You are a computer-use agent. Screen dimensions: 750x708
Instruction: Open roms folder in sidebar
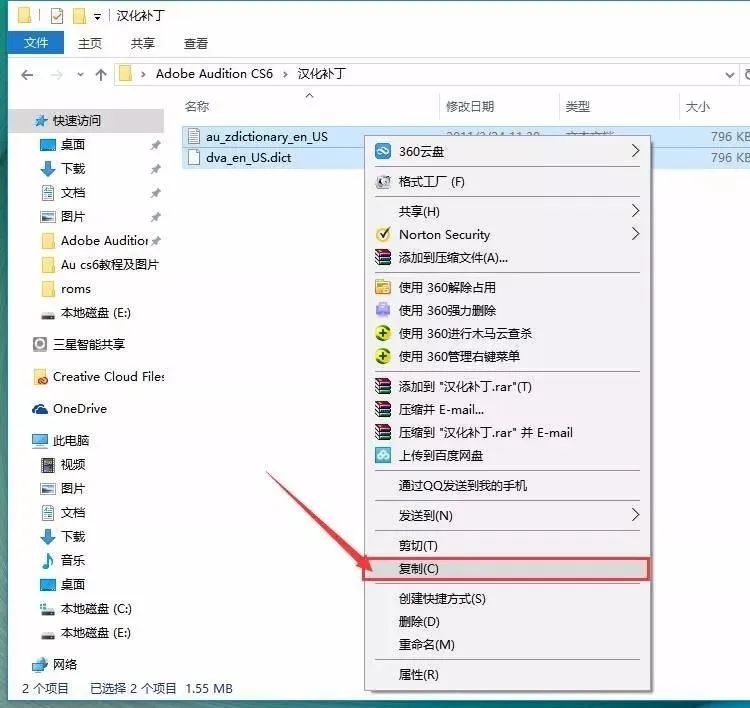(x=67, y=289)
